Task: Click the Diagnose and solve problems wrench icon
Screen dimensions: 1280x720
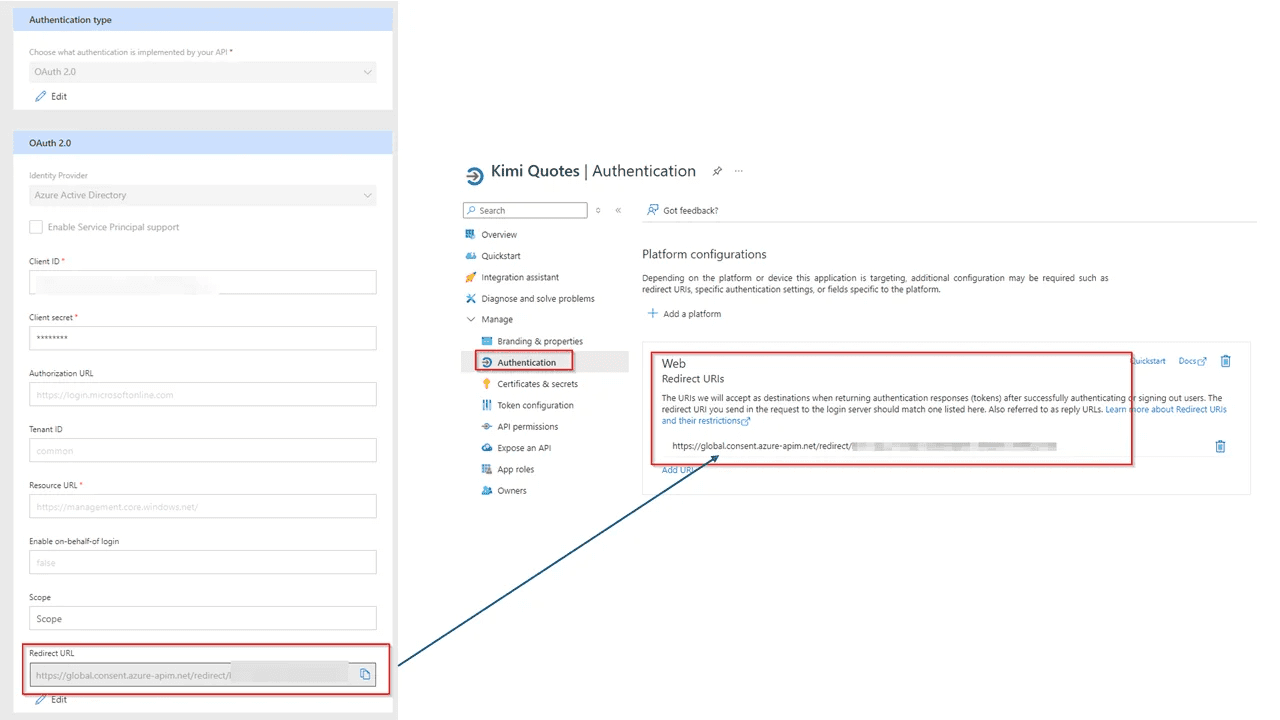Action: [471, 298]
